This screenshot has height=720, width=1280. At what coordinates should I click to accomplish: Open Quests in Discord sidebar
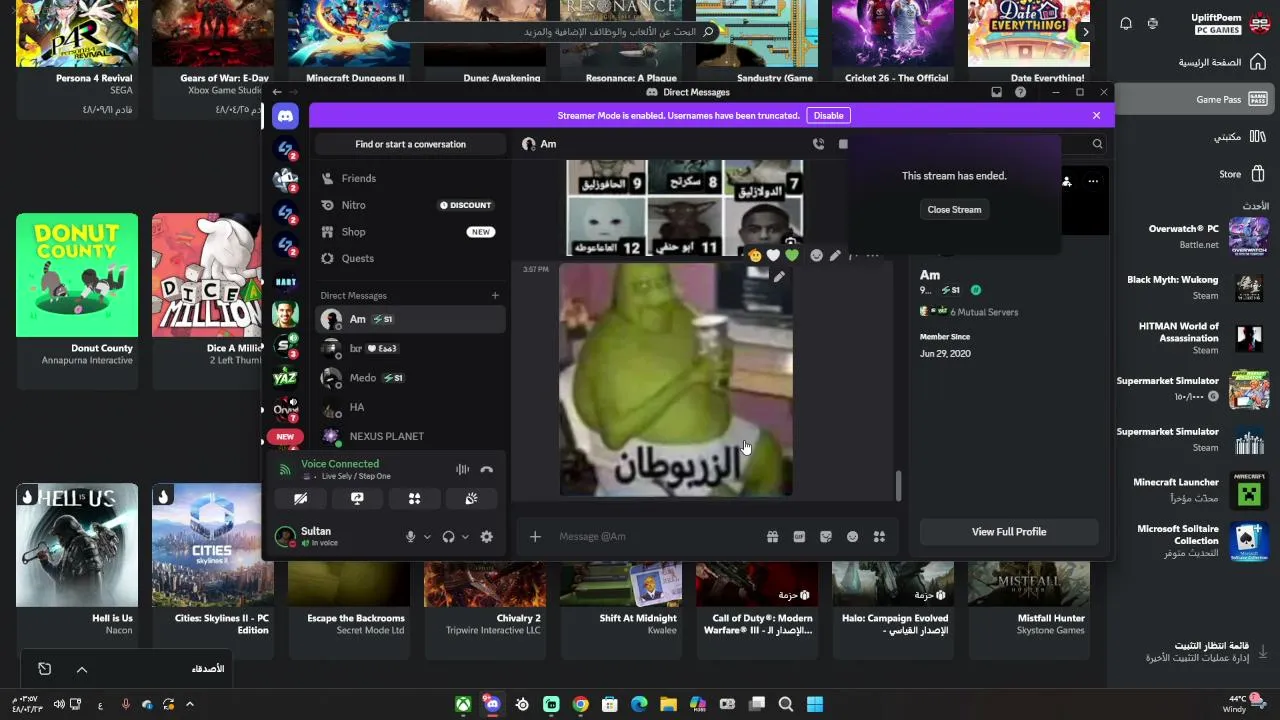pos(410,258)
